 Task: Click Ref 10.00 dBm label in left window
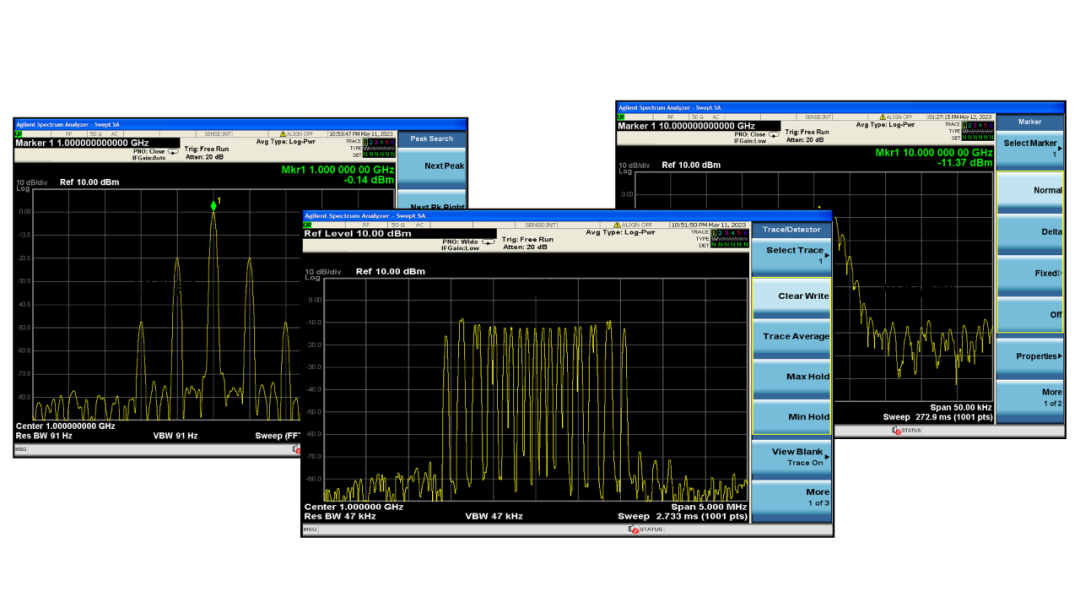[90, 182]
